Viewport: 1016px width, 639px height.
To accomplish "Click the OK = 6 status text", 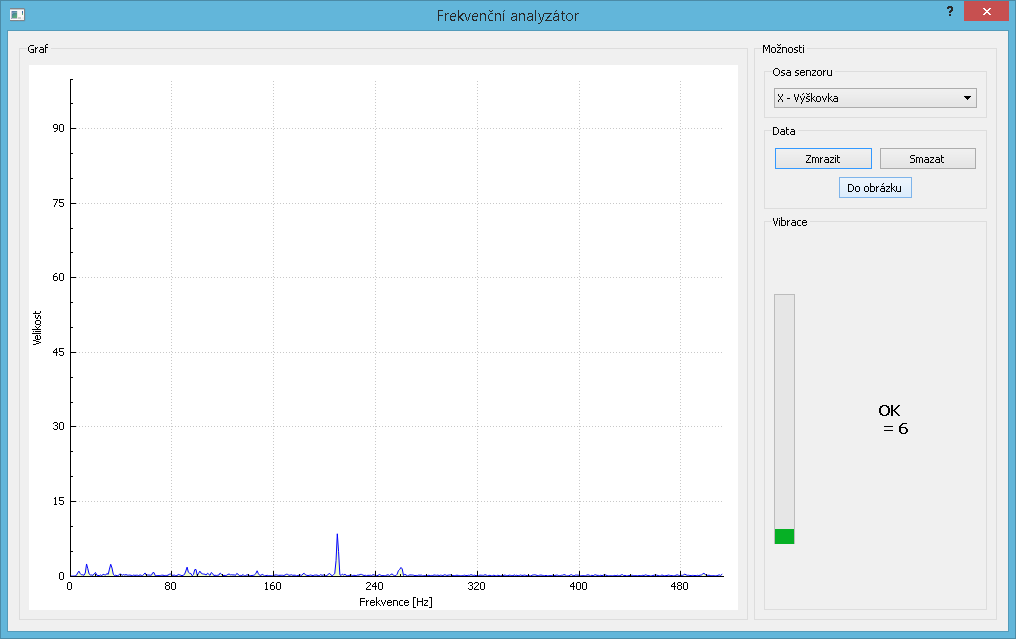I will pos(893,420).
